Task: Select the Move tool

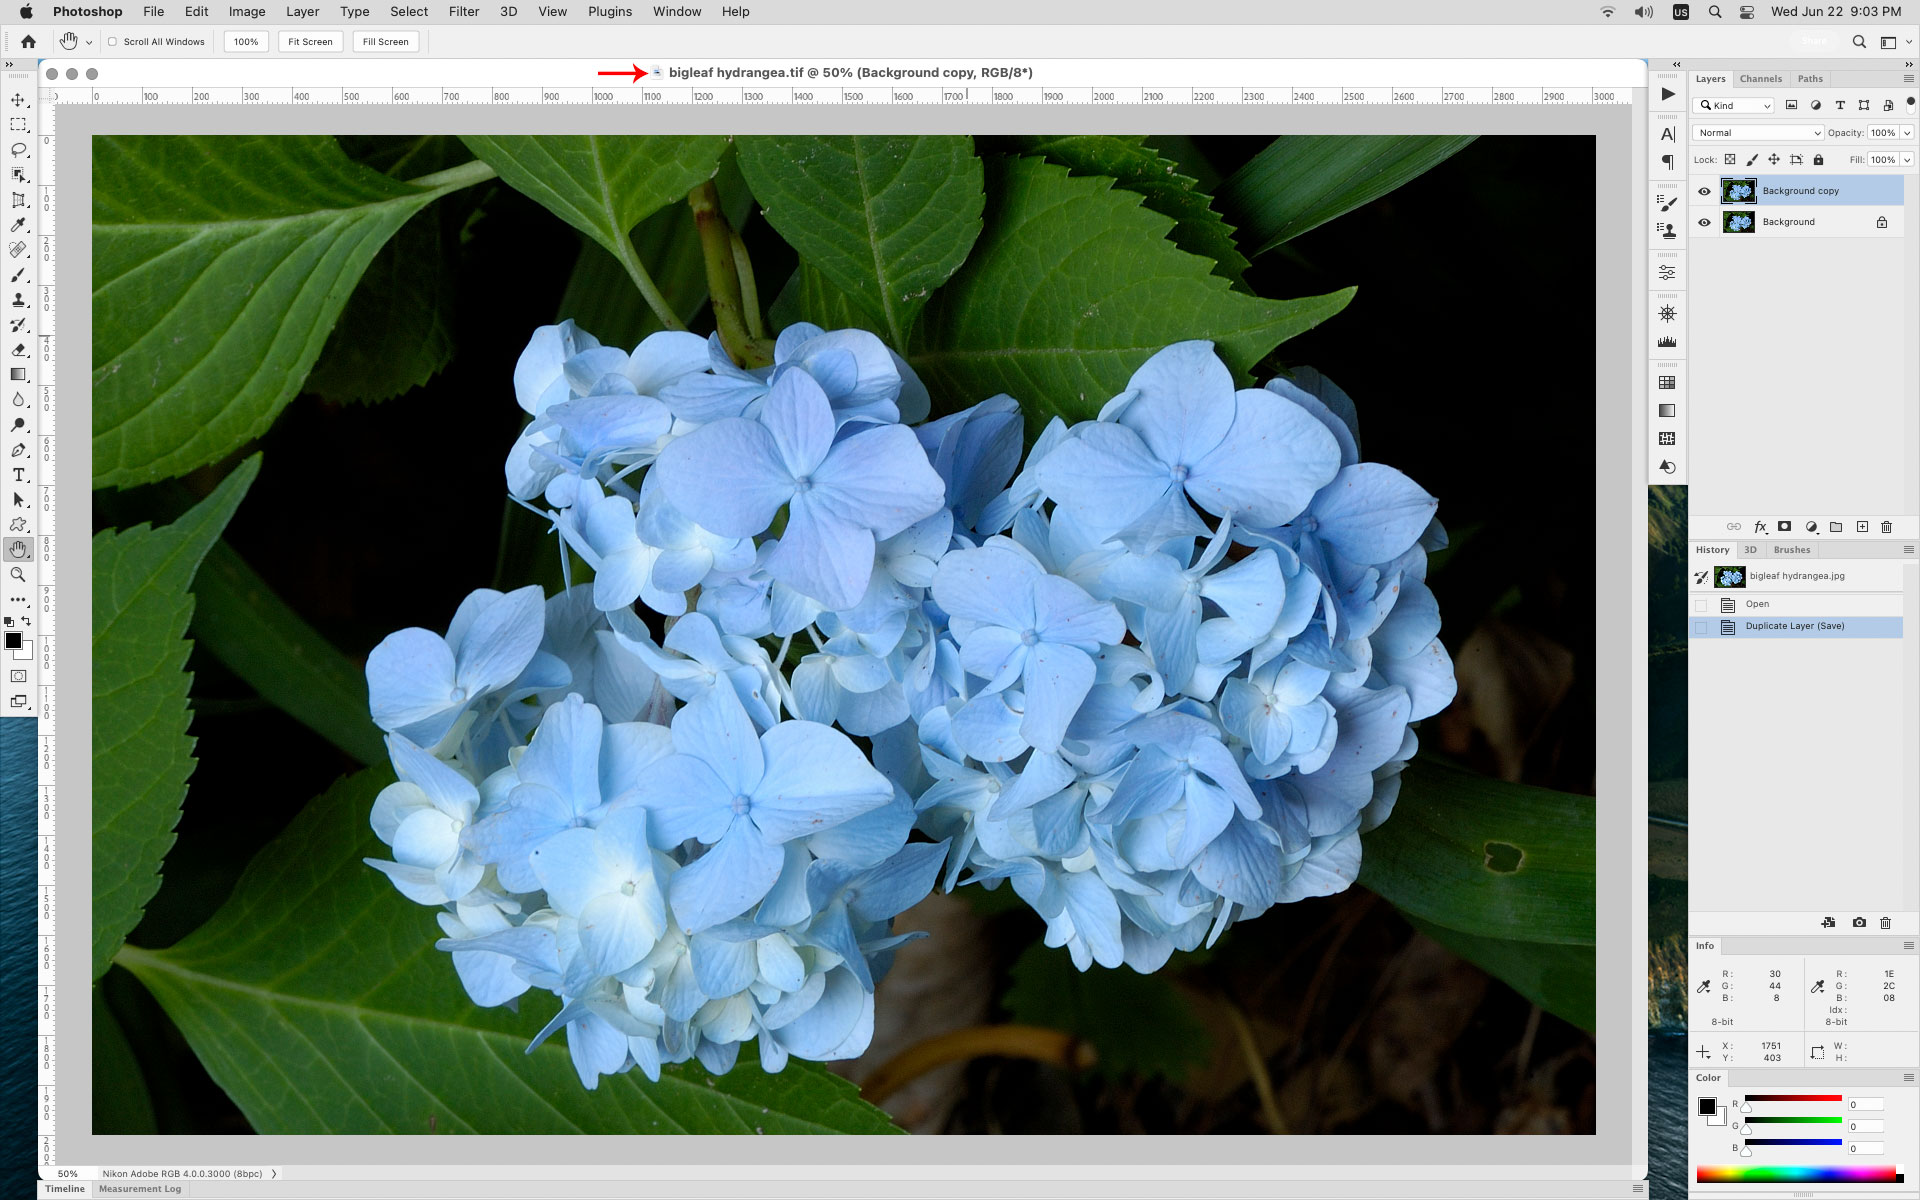Action: coord(18,100)
